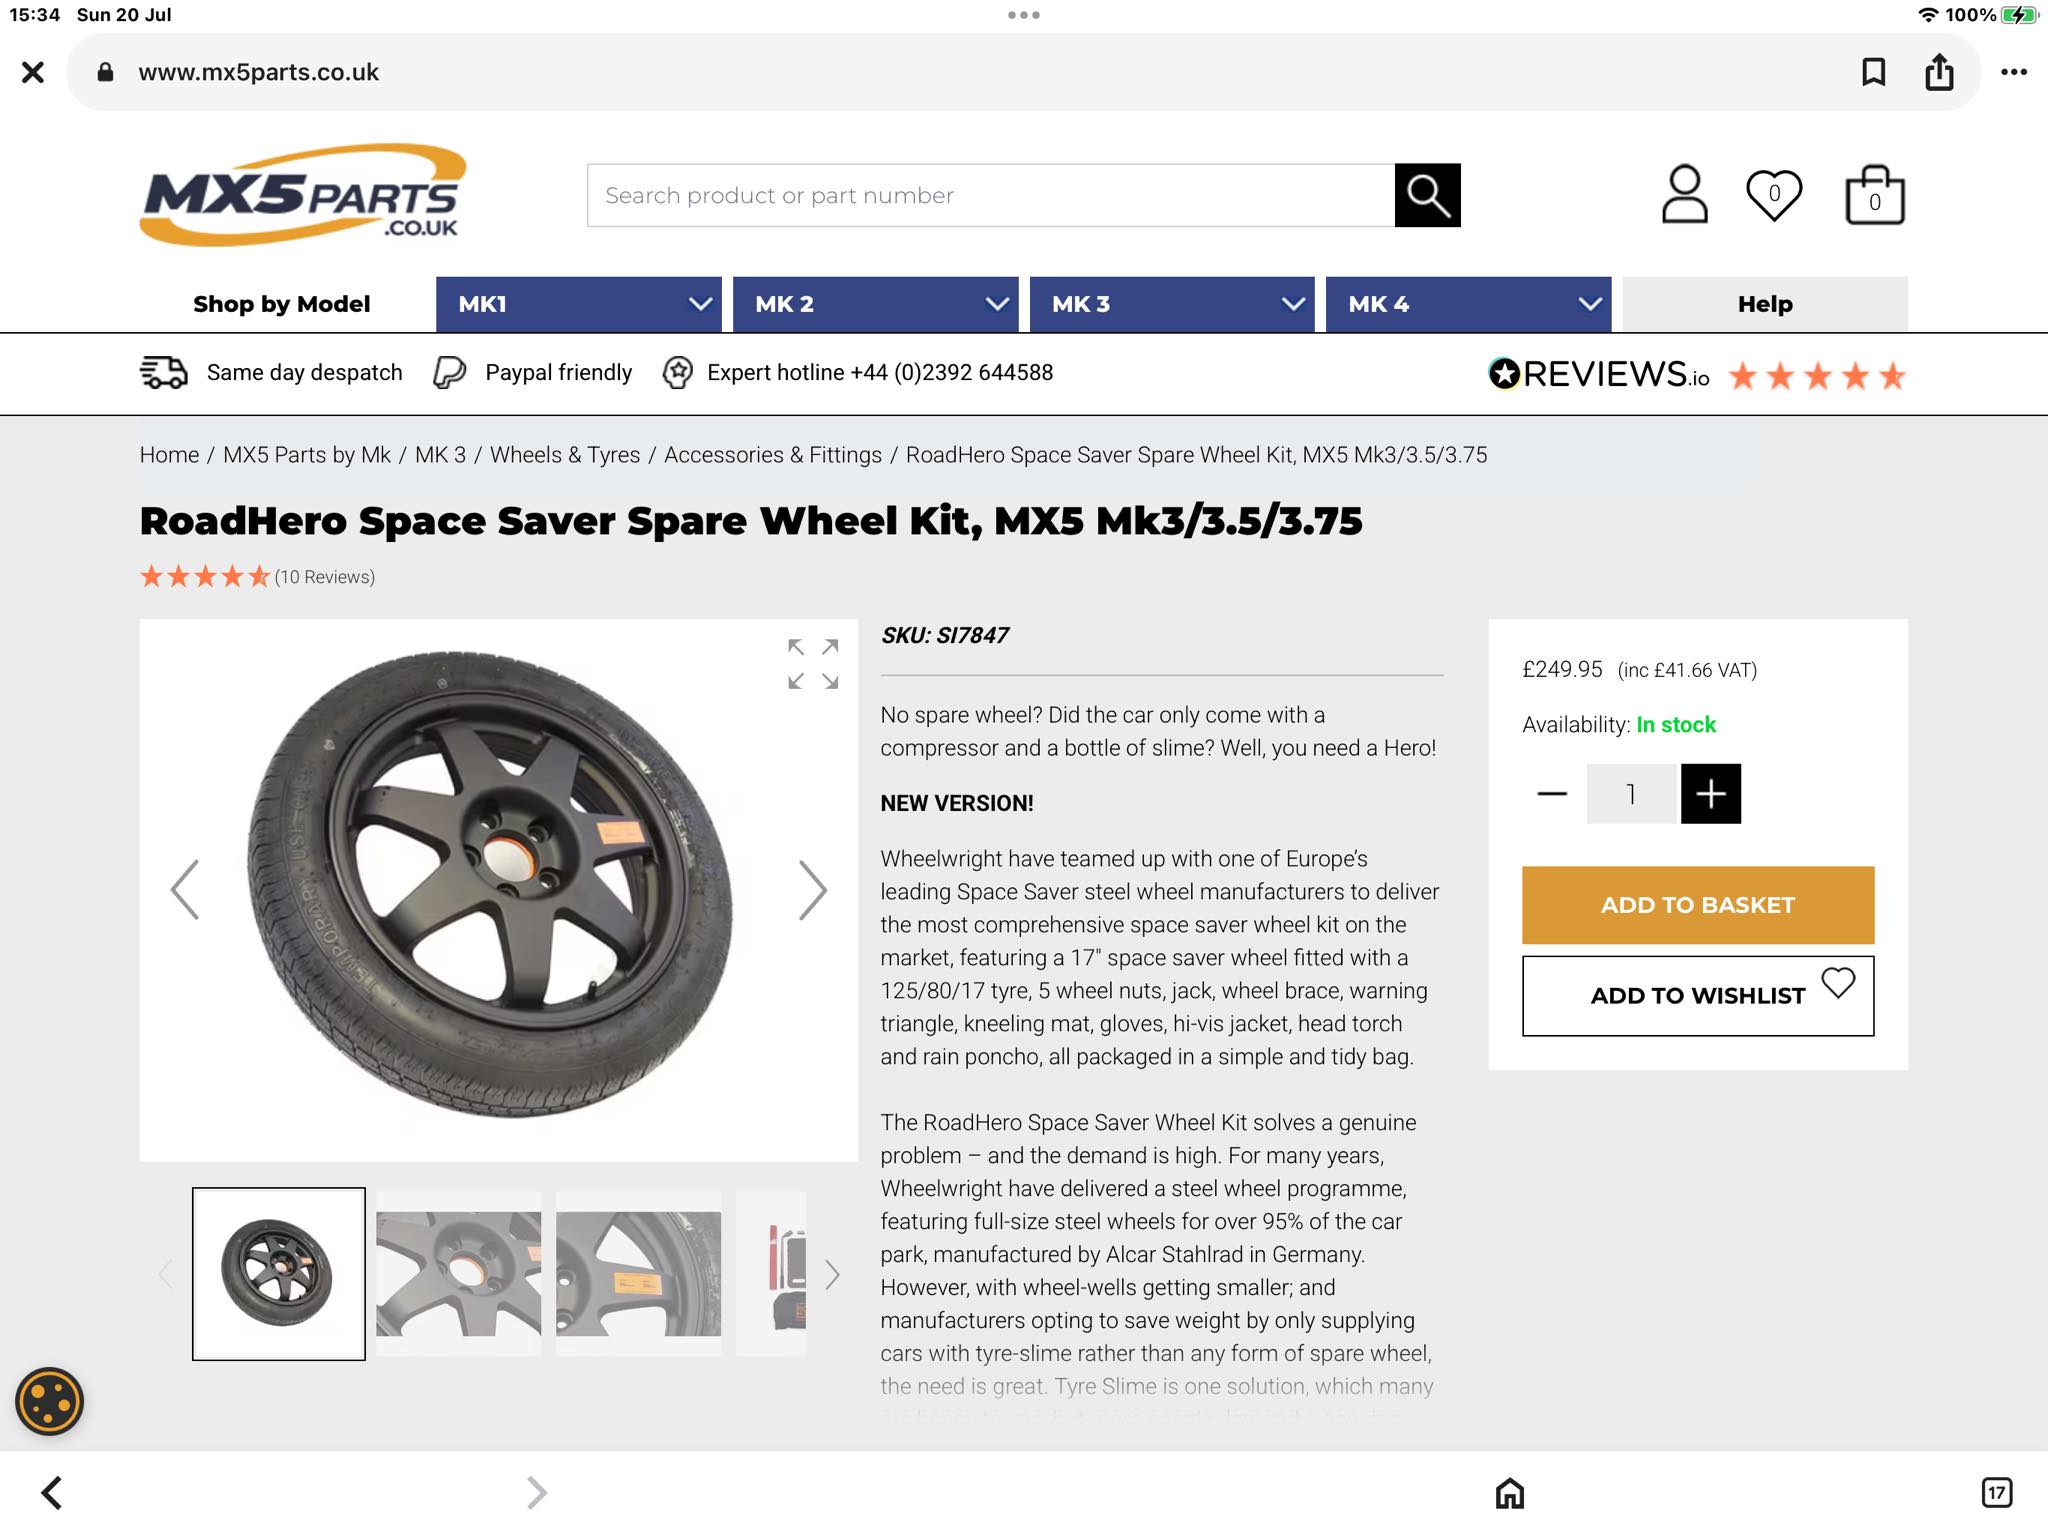Tap the browser bookmark icon
2048x1535 pixels.
pyautogui.click(x=1873, y=72)
